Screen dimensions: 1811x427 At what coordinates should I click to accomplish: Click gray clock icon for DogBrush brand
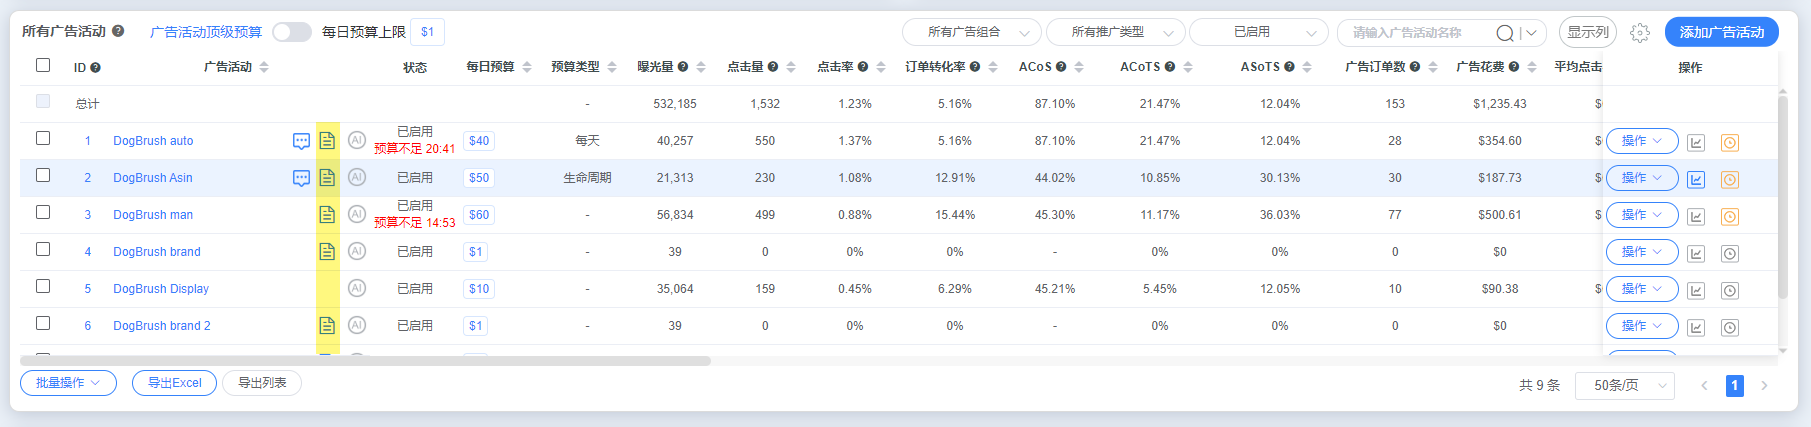(x=1730, y=254)
